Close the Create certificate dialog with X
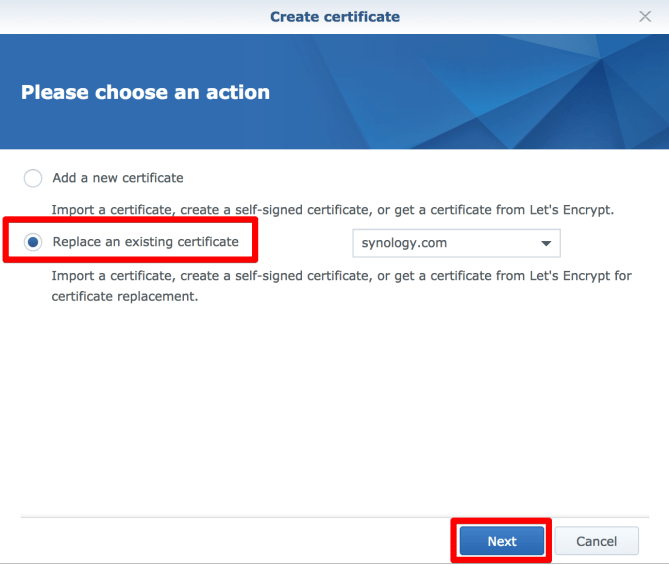Screen dimensions: 669x565 pos(645,17)
